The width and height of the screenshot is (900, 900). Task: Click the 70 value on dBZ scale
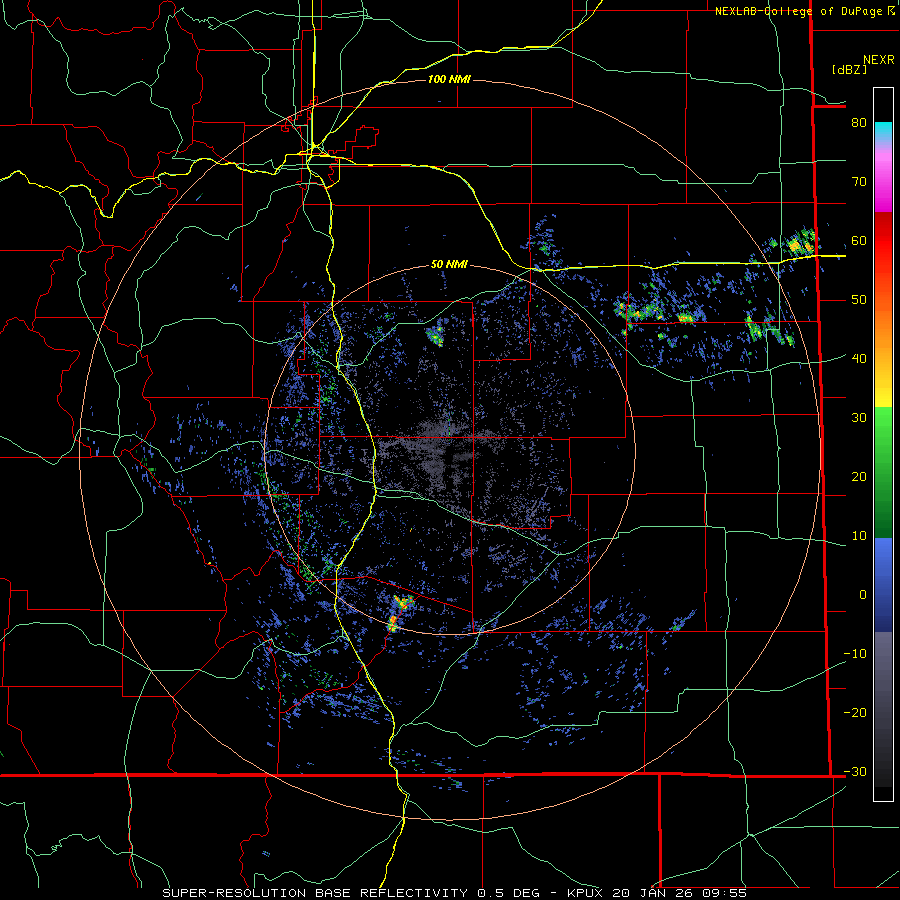point(859,182)
